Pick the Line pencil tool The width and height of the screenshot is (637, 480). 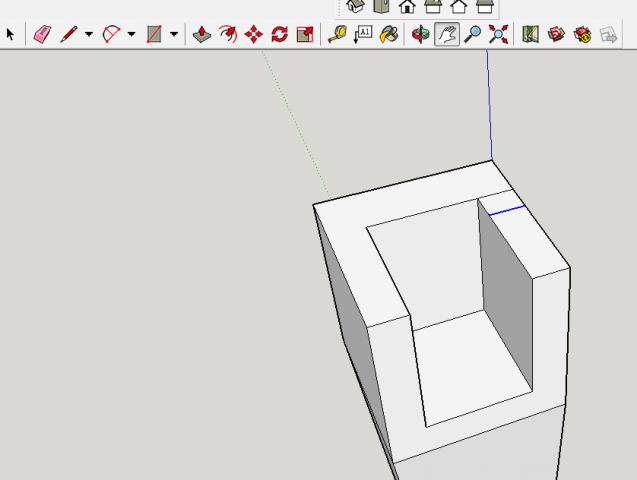tap(68, 34)
